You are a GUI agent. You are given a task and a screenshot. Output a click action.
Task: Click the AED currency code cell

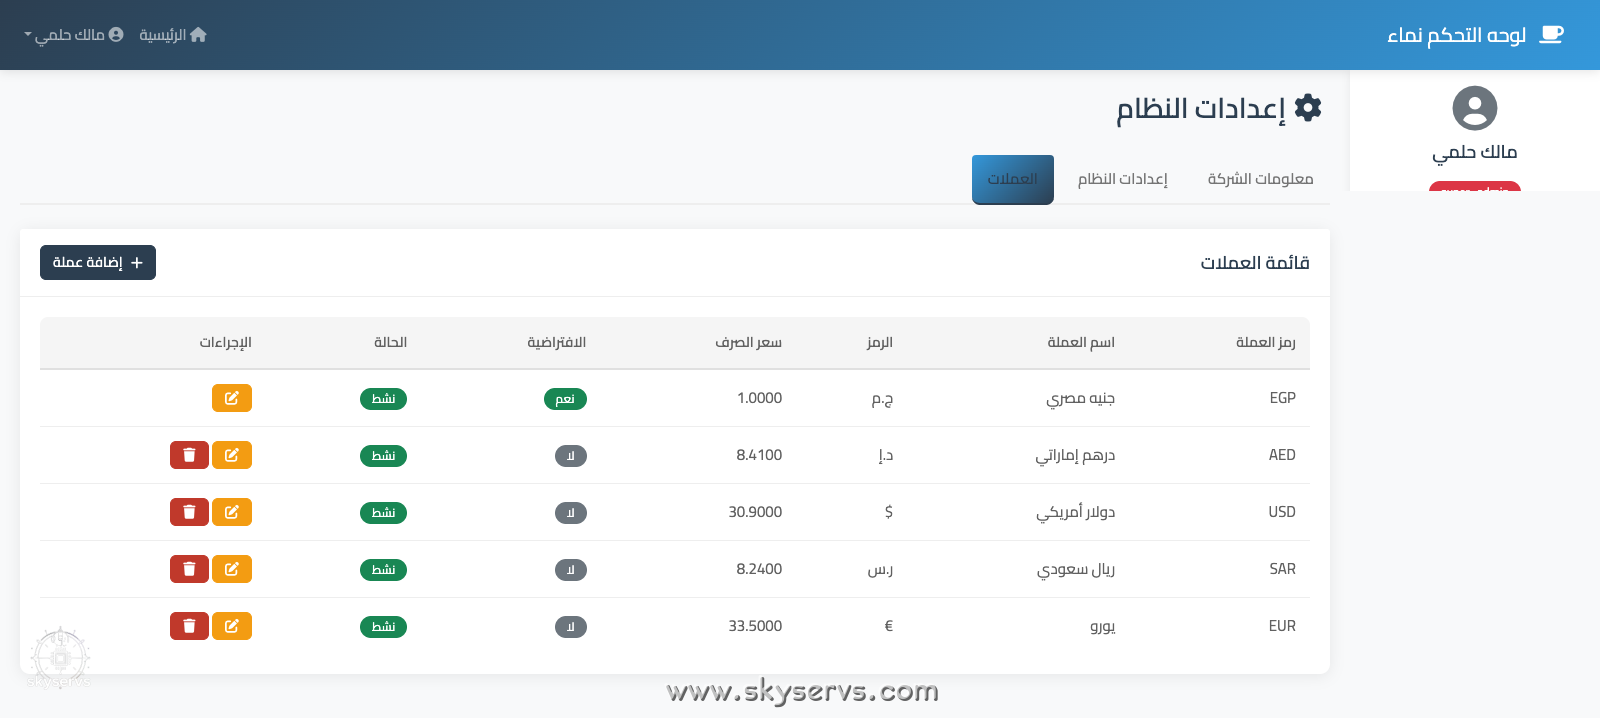click(x=1282, y=455)
